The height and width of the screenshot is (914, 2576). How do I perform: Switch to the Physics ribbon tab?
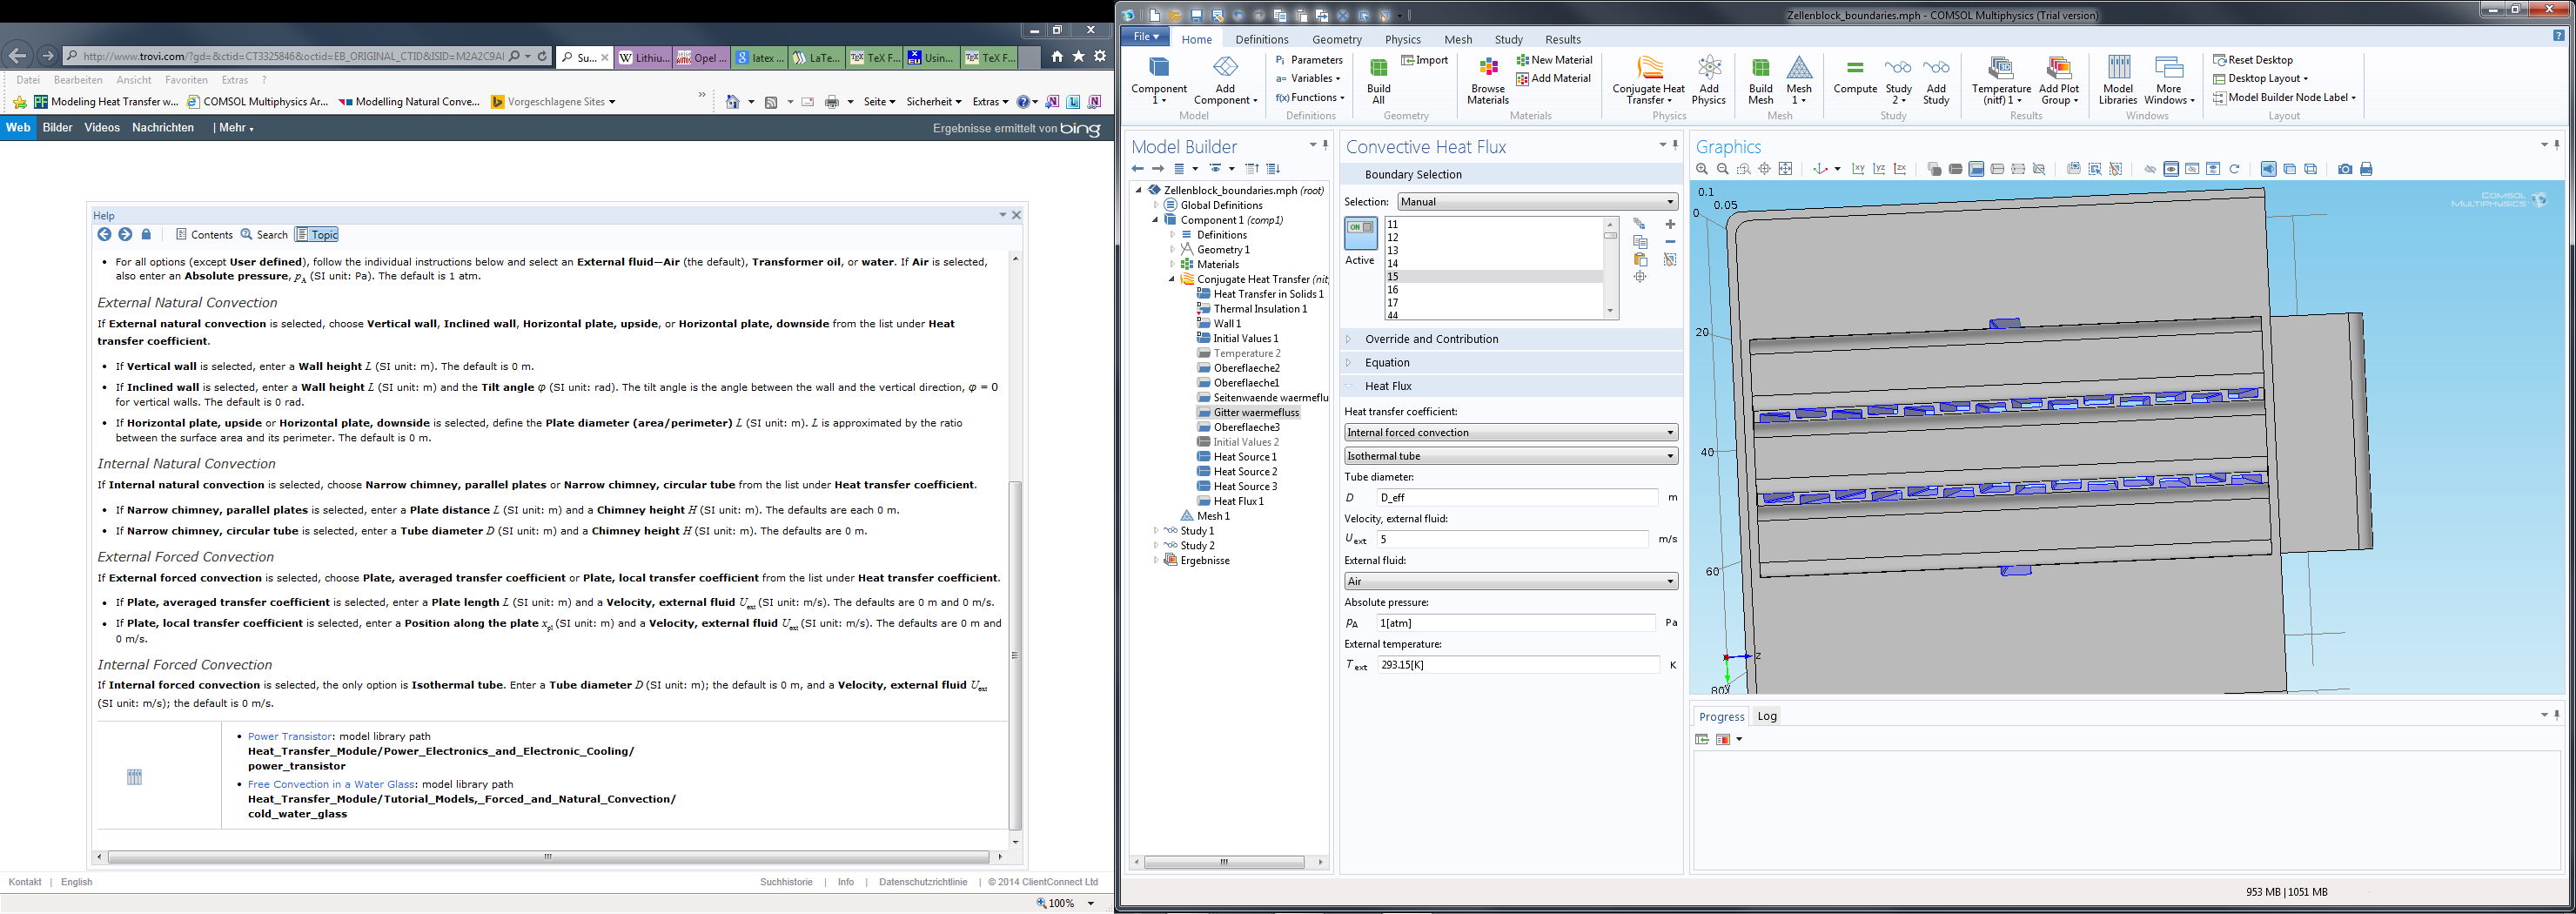[x=1402, y=40]
